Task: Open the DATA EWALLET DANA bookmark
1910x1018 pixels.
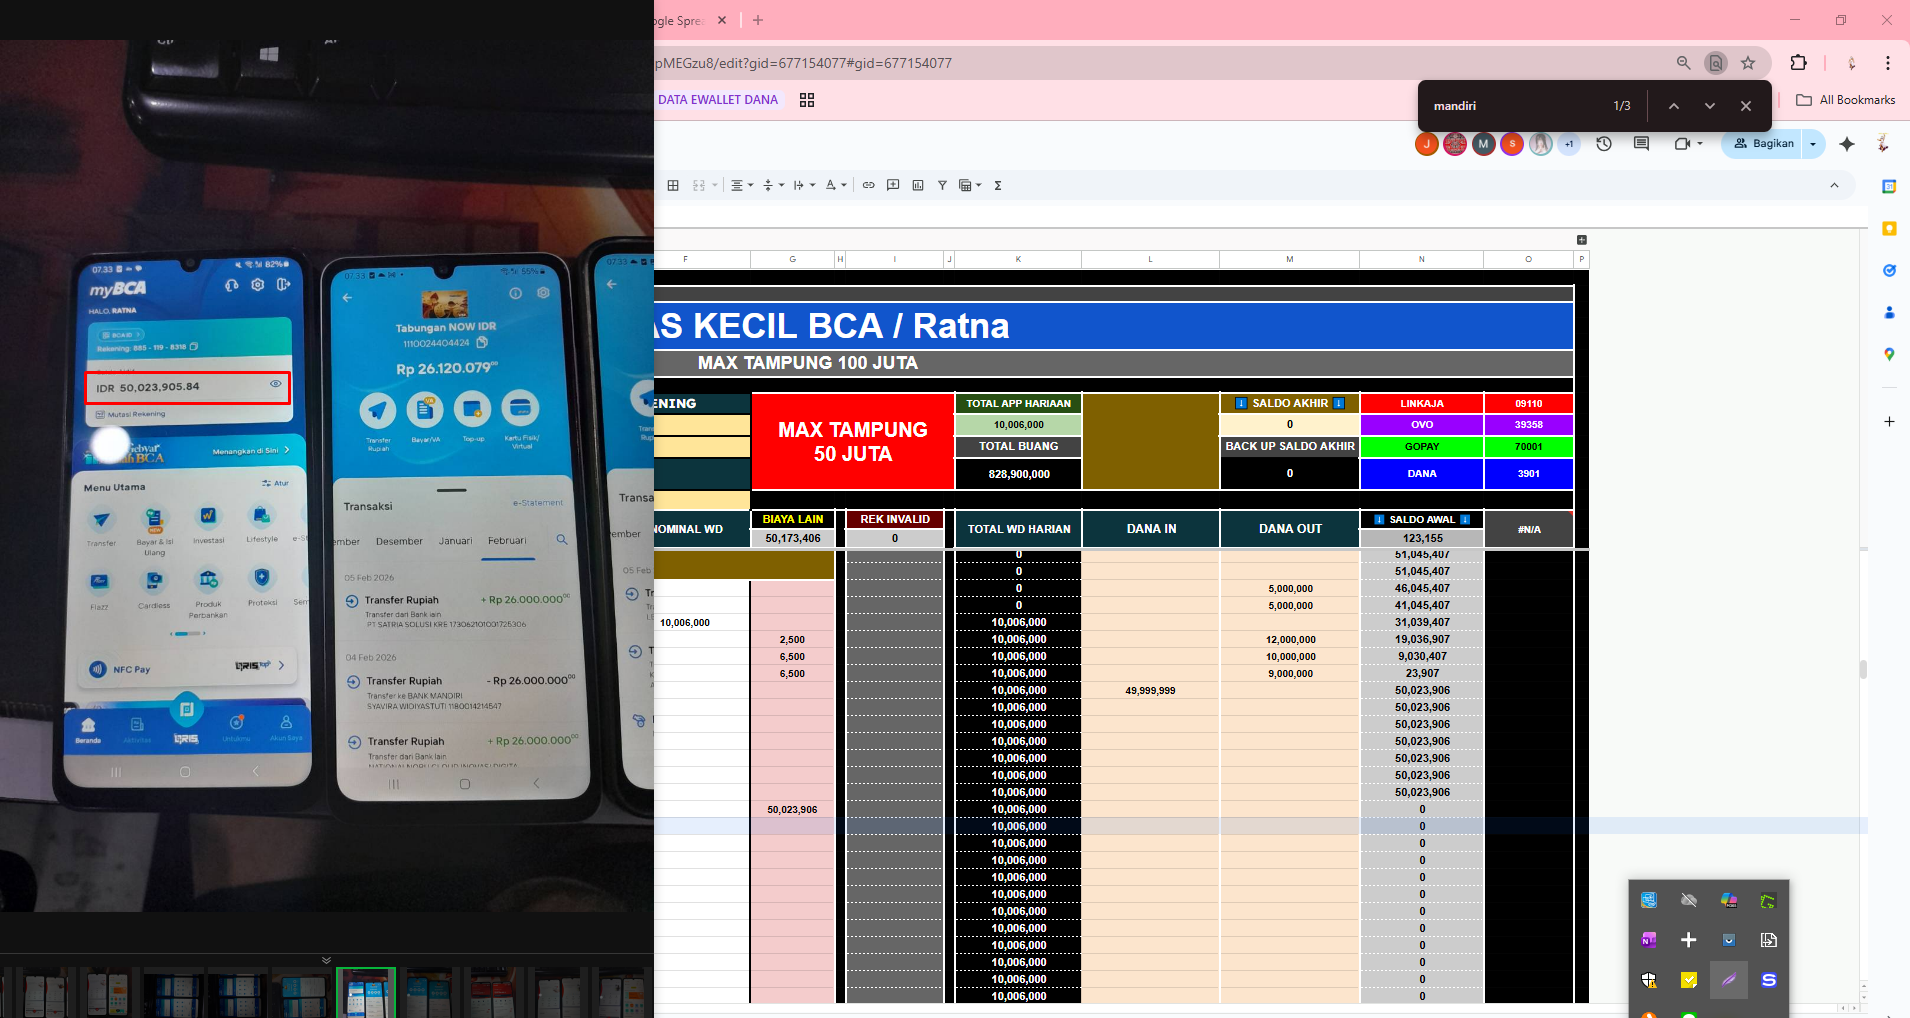Action: [x=718, y=100]
